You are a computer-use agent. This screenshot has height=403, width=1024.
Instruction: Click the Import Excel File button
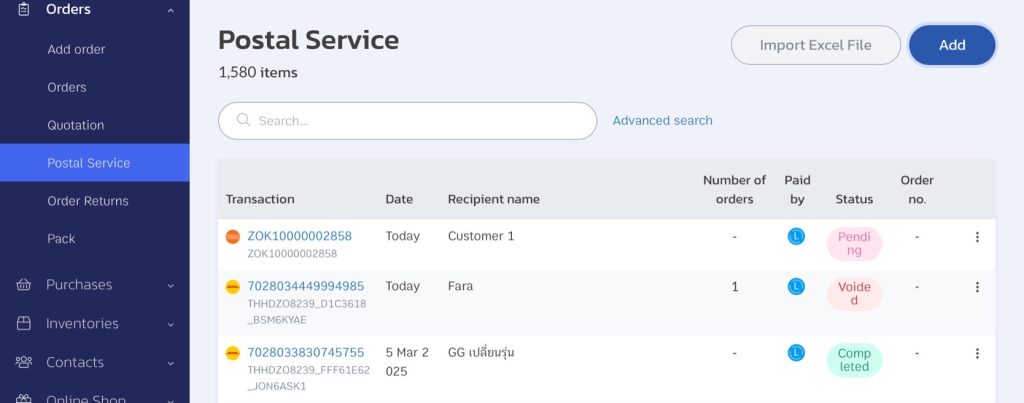(x=816, y=45)
